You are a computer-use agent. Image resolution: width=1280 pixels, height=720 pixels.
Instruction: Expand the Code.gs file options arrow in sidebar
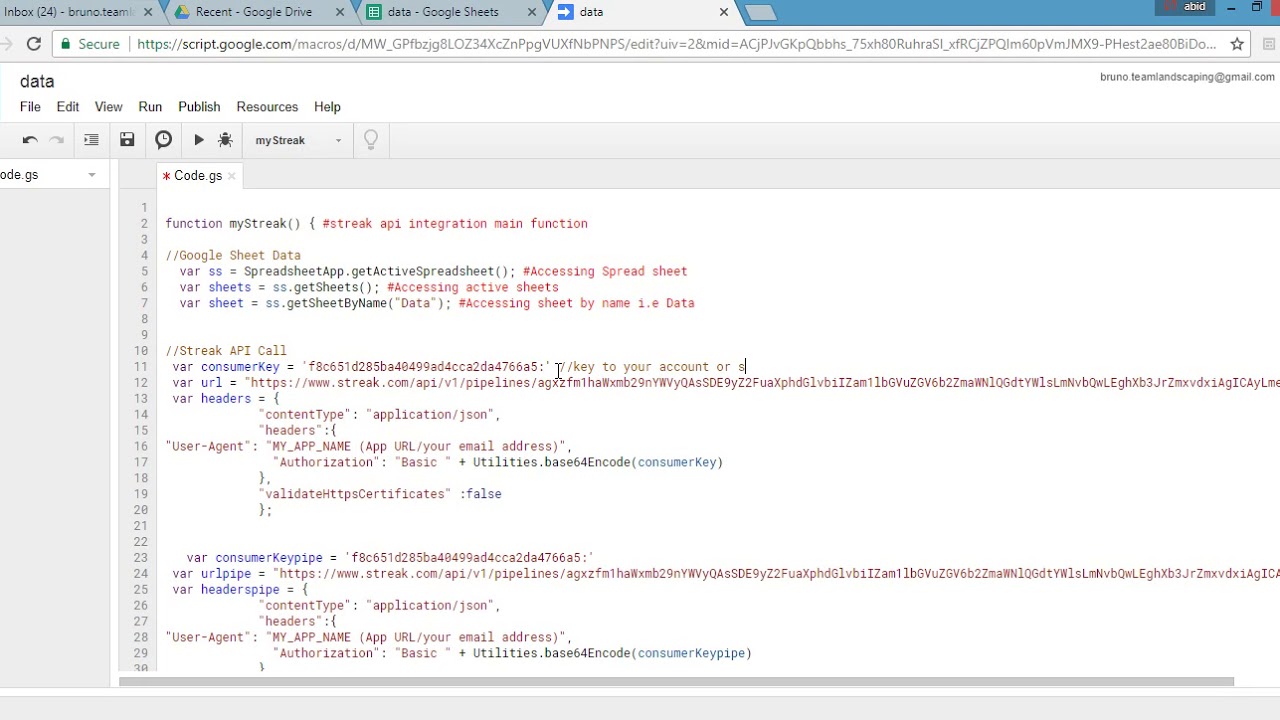91,175
